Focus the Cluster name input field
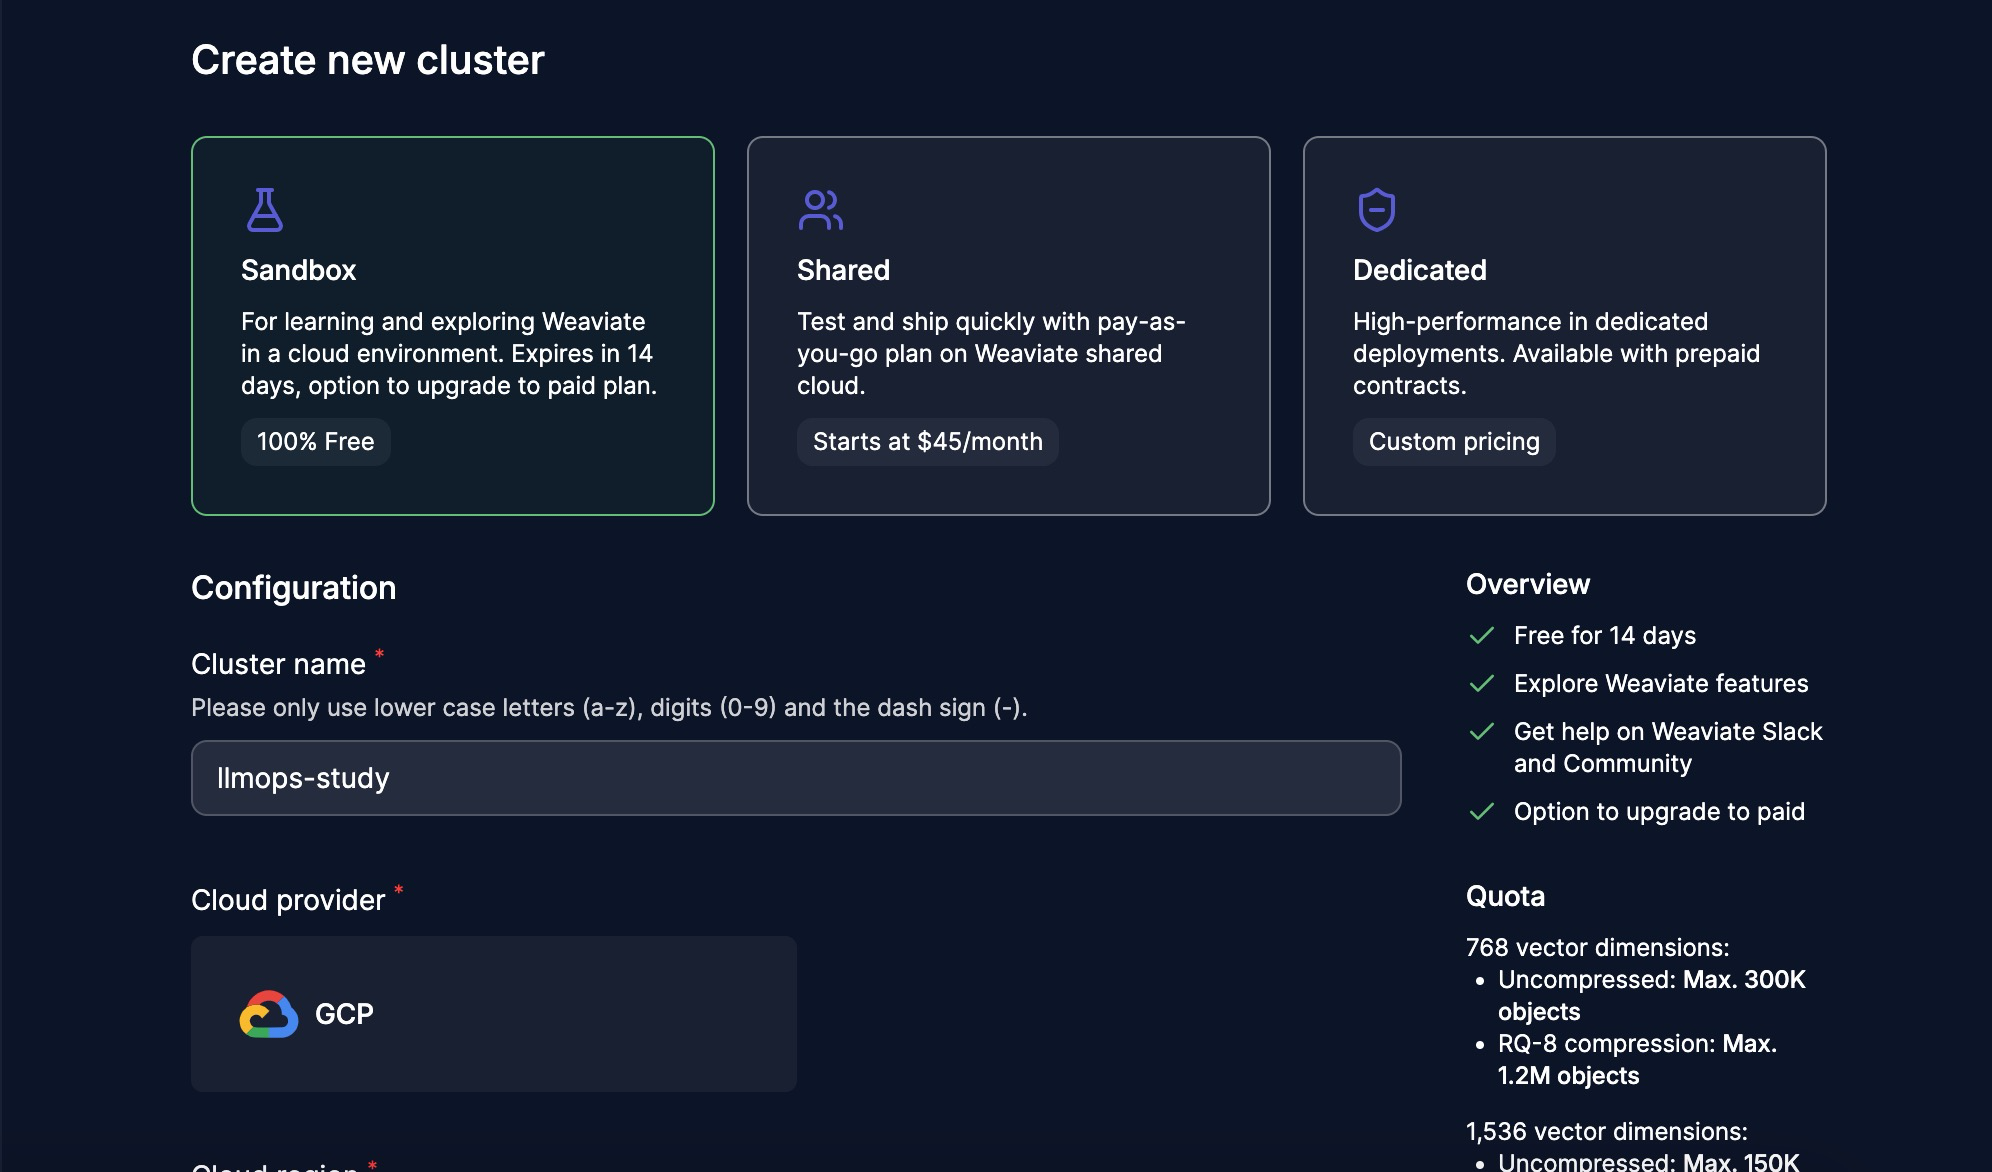 [x=795, y=778]
